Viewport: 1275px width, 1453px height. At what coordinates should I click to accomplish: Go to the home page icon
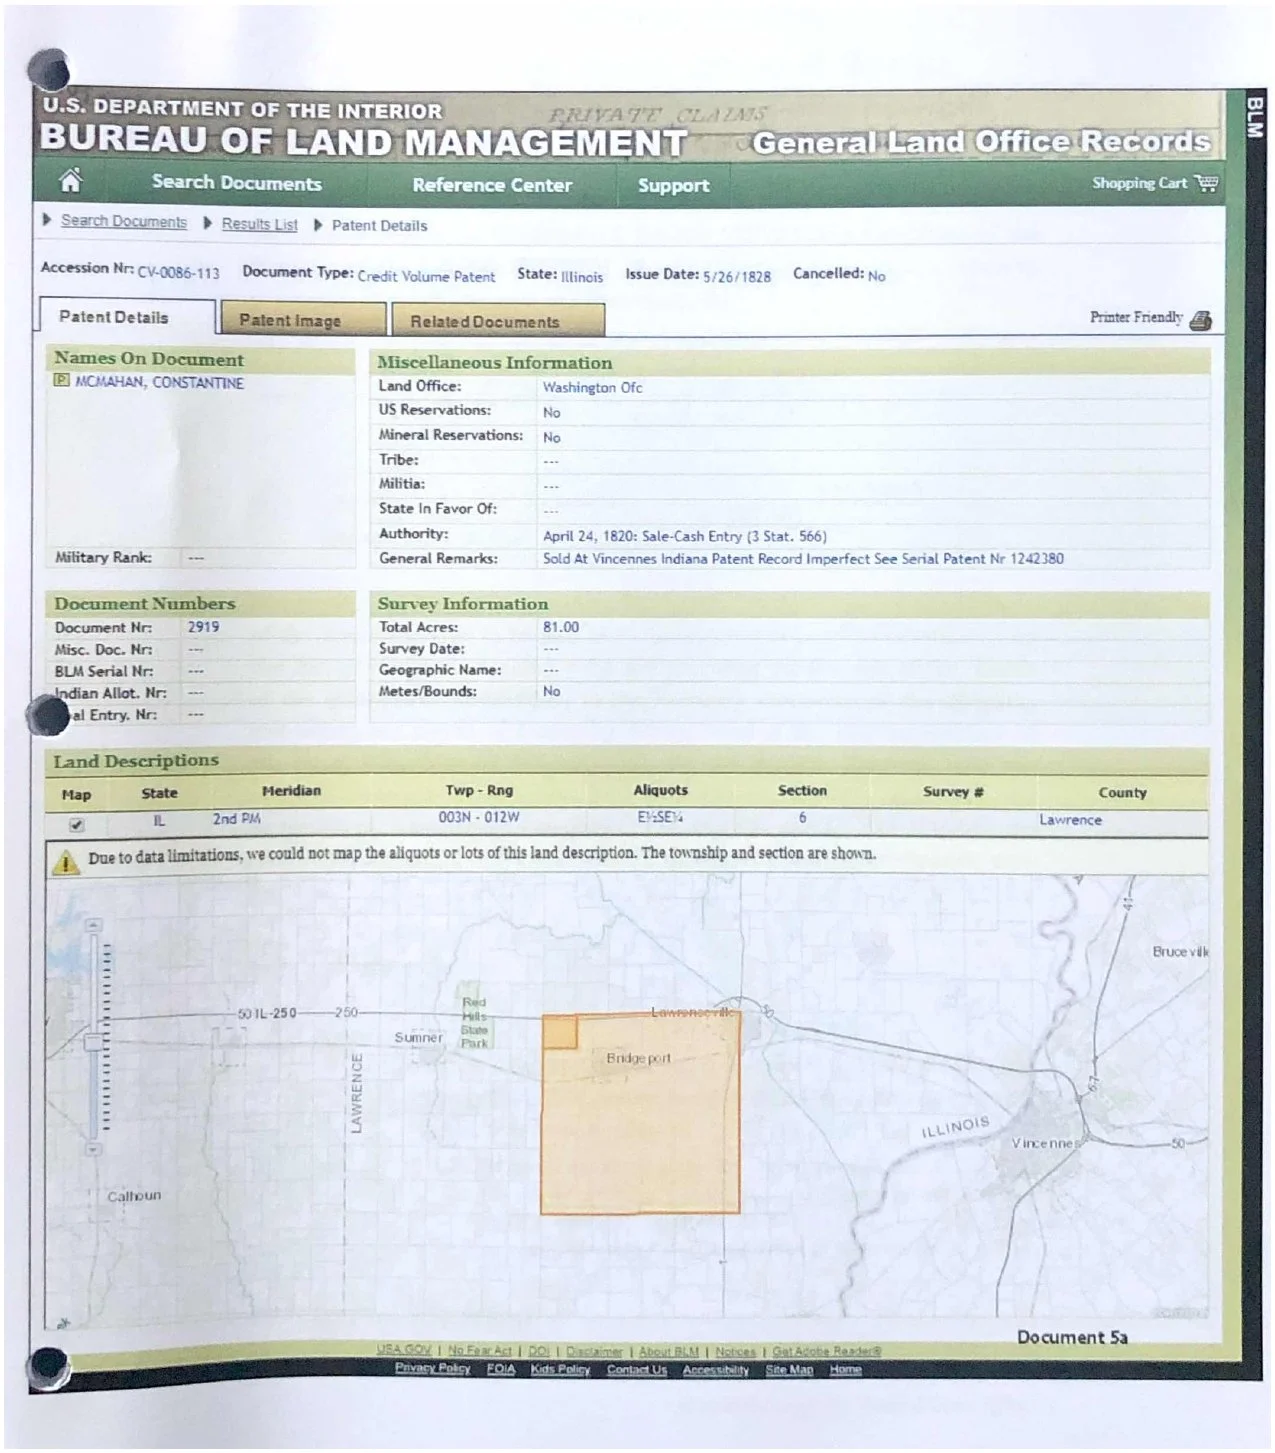70,181
